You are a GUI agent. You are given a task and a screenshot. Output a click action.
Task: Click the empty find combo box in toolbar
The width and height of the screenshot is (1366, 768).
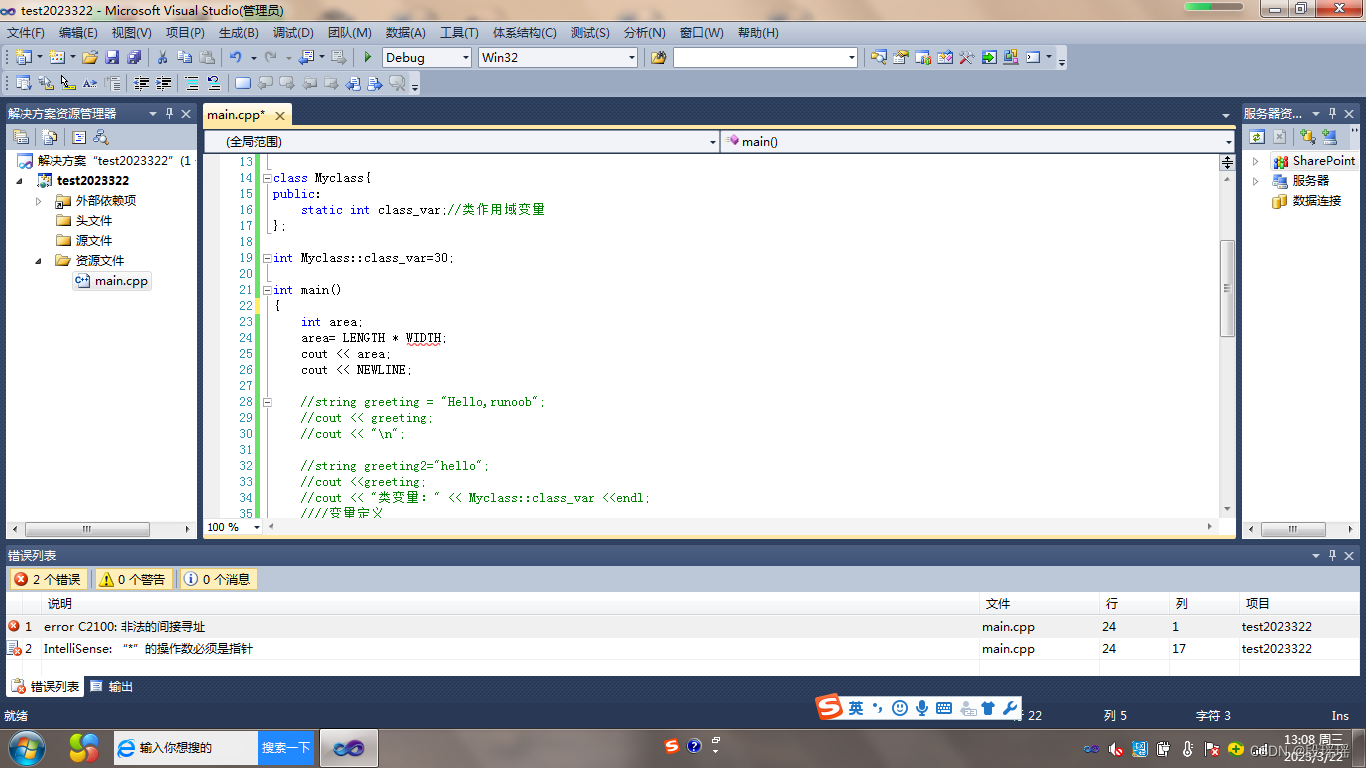click(x=766, y=58)
